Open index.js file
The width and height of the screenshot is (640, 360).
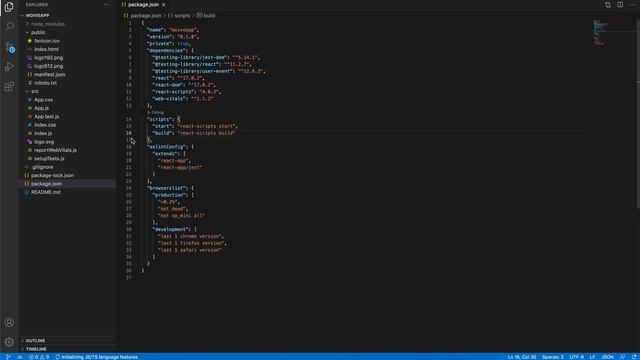(x=43, y=133)
